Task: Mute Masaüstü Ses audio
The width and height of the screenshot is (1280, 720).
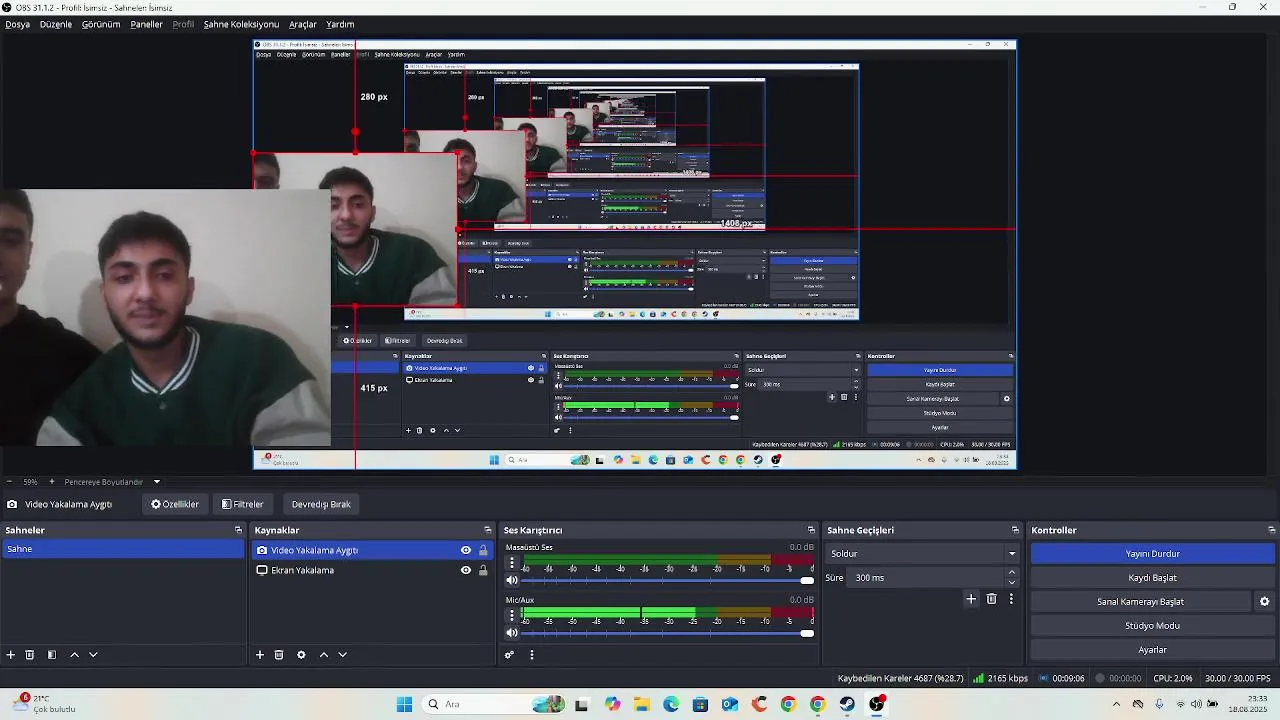Action: click(x=512, y=580)
